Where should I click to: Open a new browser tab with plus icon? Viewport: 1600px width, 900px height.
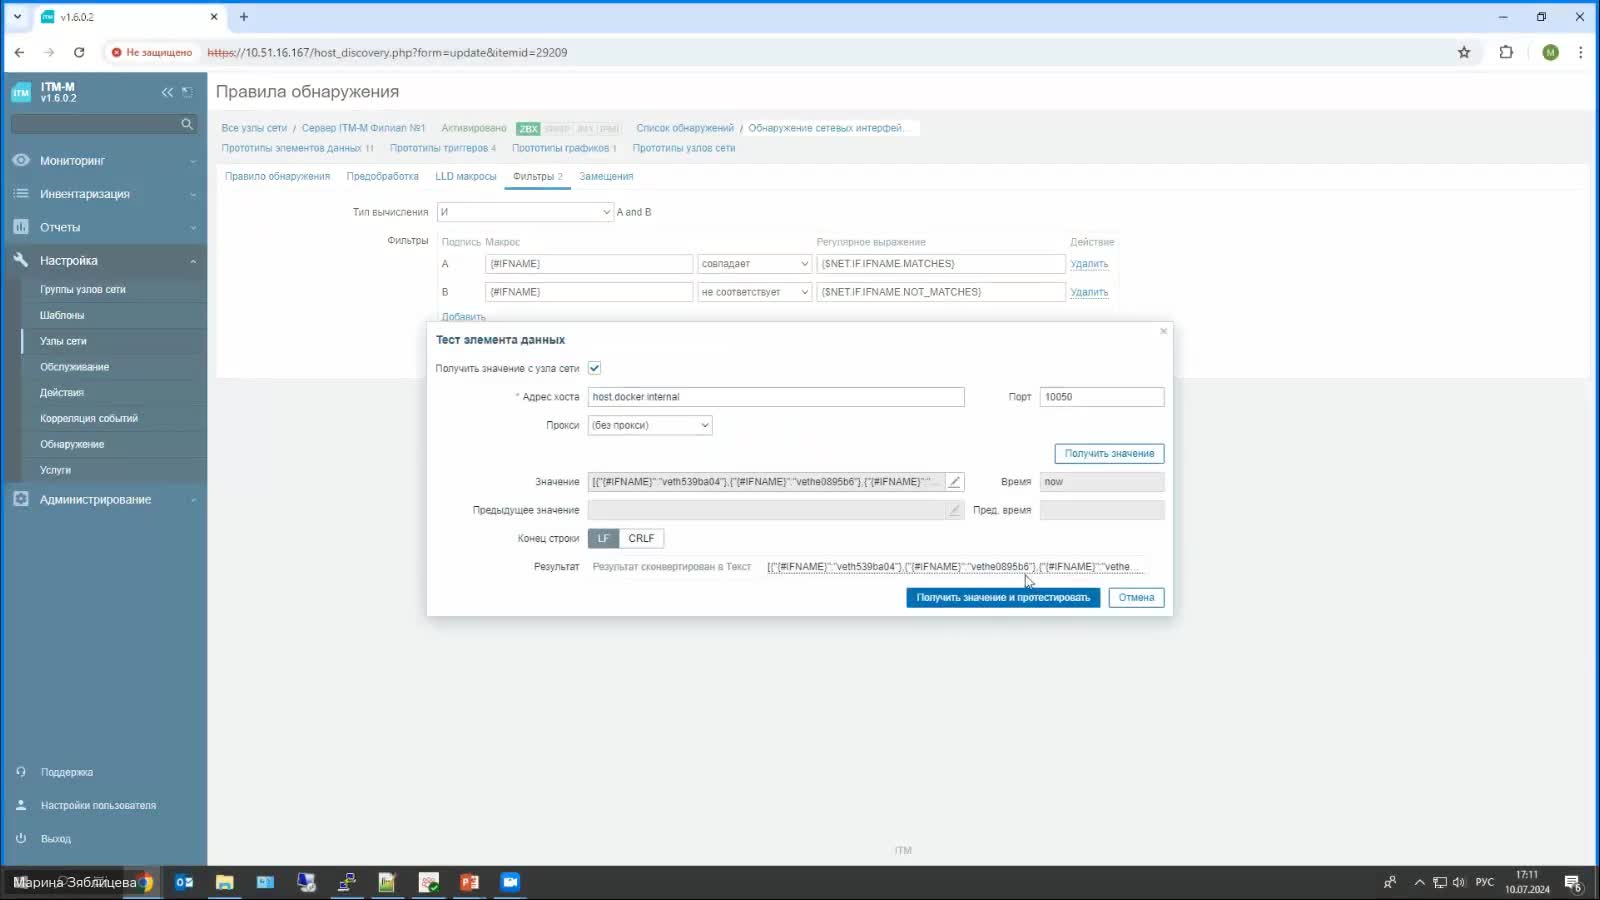point(243,17)
